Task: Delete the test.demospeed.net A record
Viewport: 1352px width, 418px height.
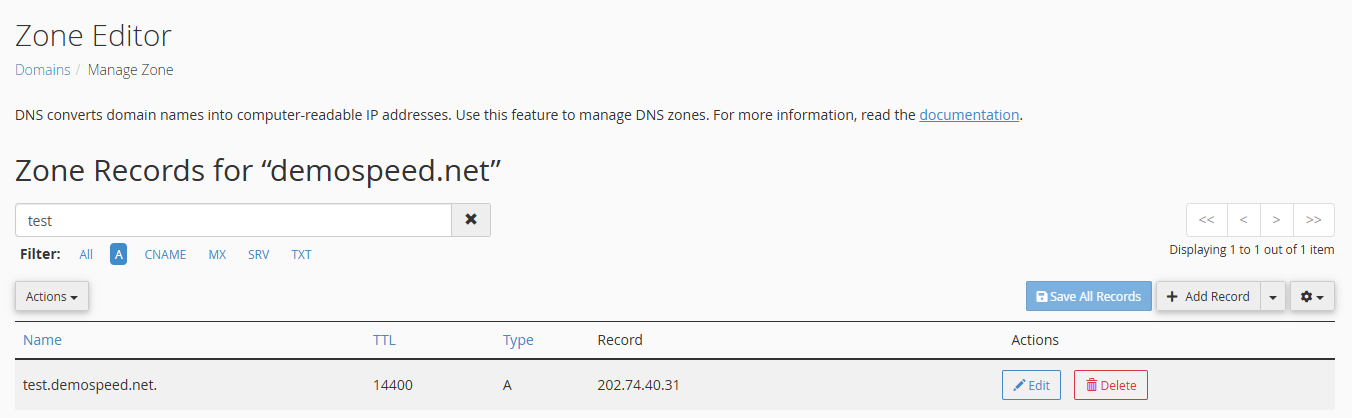Action: point(1111,385)
